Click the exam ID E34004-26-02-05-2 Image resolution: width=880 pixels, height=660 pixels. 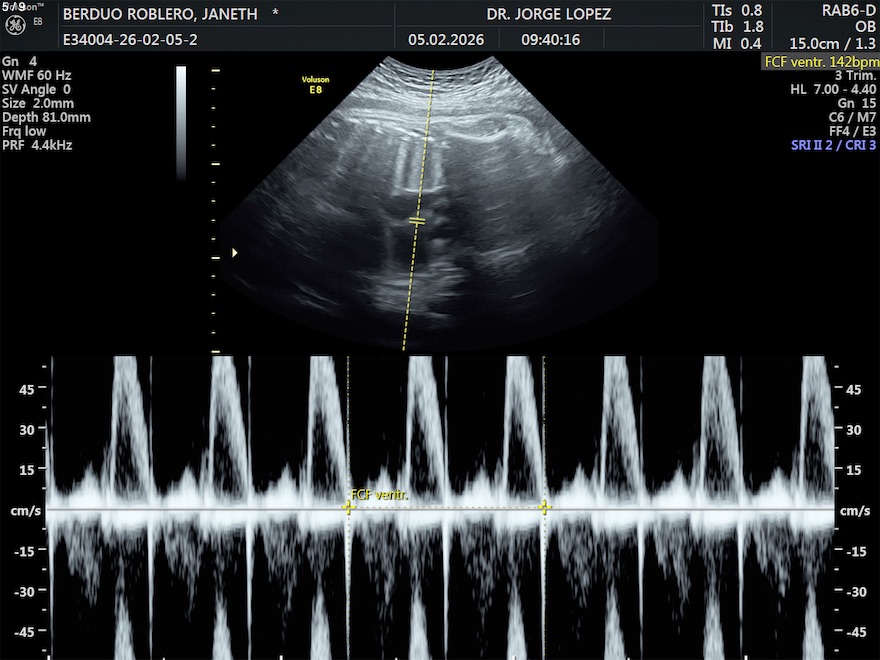(x=130, y=41)
